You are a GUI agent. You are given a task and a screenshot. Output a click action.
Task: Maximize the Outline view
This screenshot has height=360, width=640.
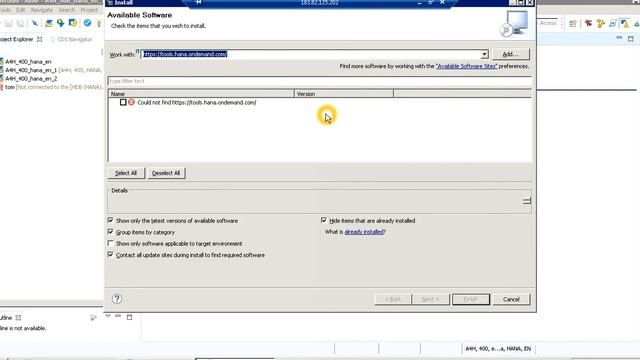(x=129, y=317)
